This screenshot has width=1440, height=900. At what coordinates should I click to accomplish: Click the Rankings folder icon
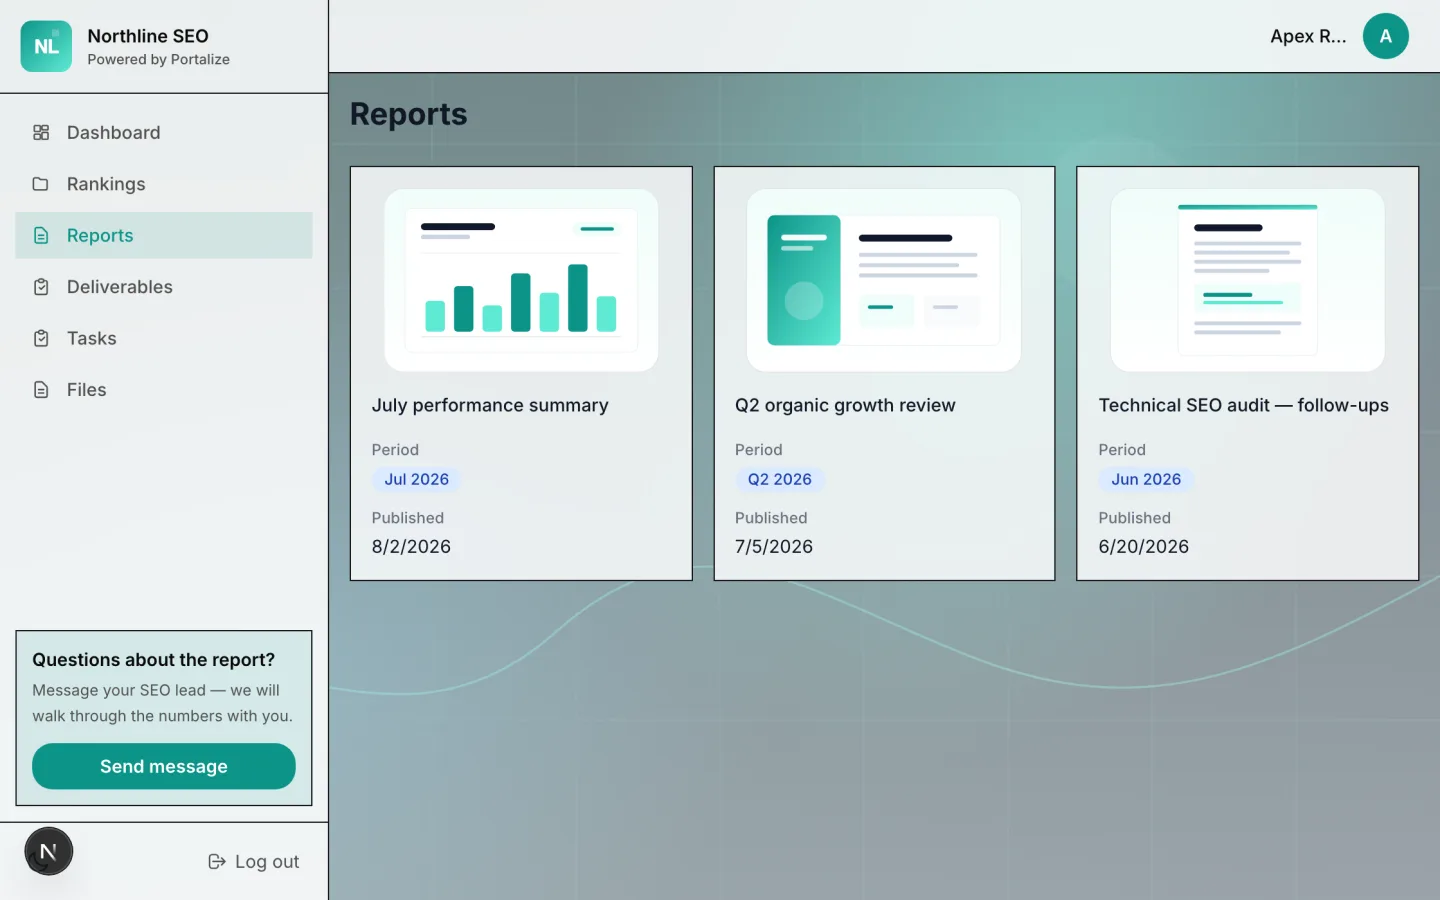41,184
